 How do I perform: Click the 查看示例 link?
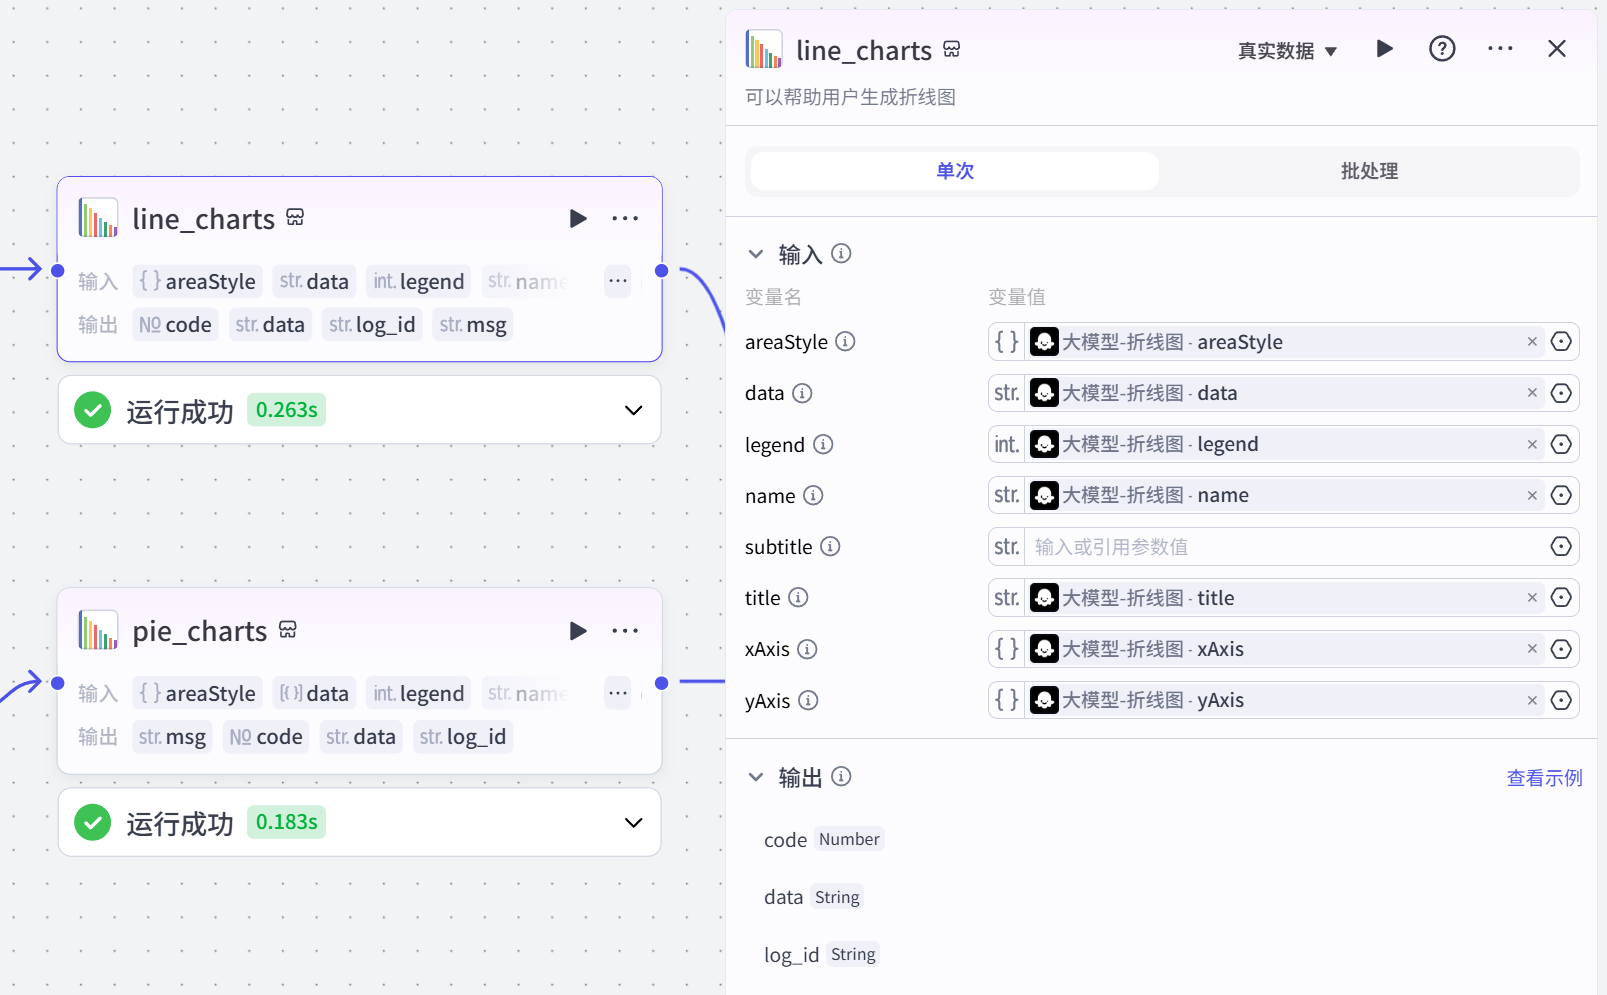pos(1544,777)
